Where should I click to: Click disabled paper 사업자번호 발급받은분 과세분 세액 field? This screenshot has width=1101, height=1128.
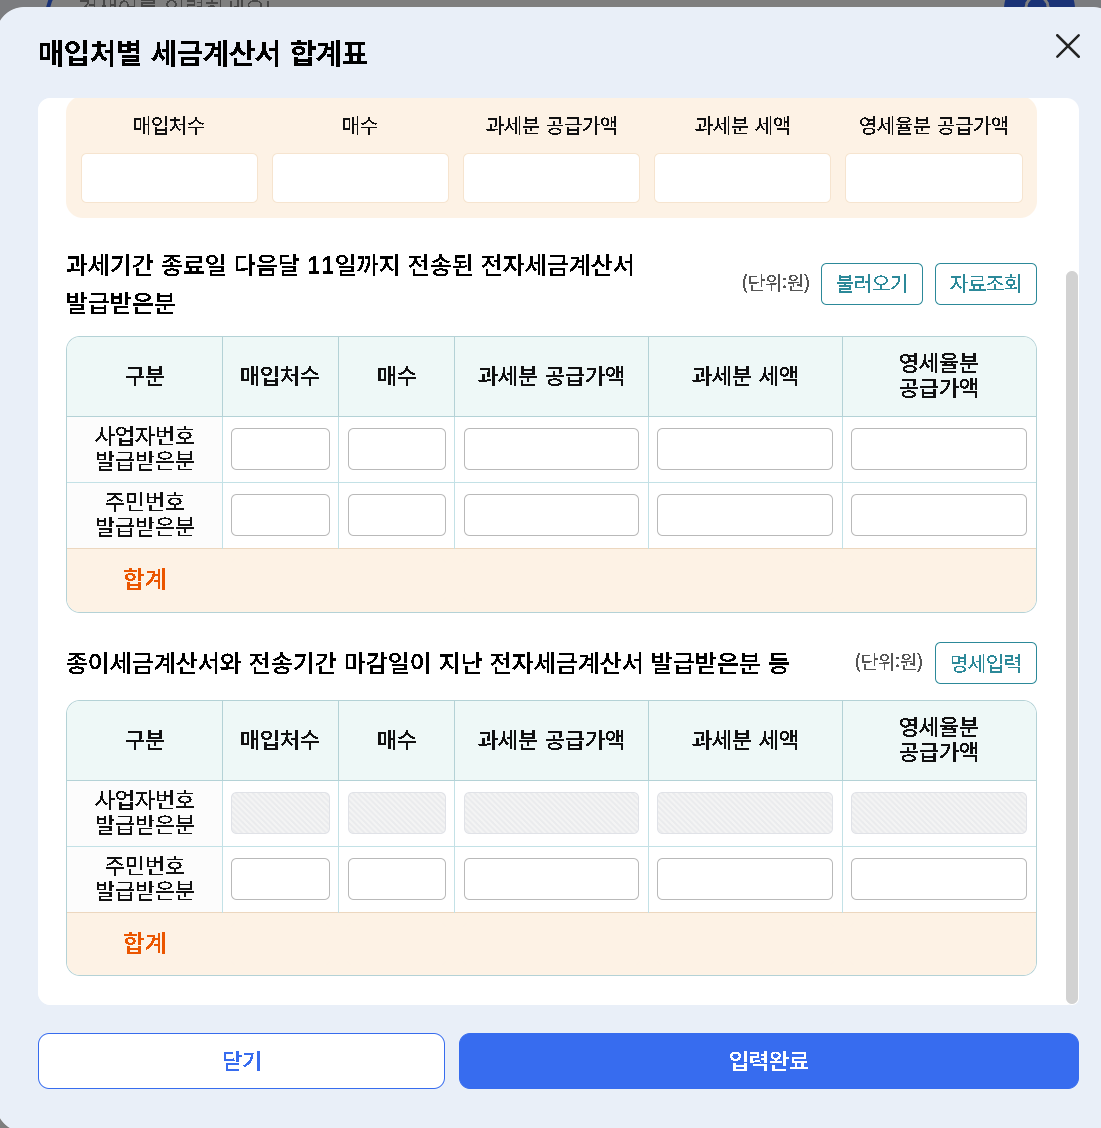tap(745, 813)
